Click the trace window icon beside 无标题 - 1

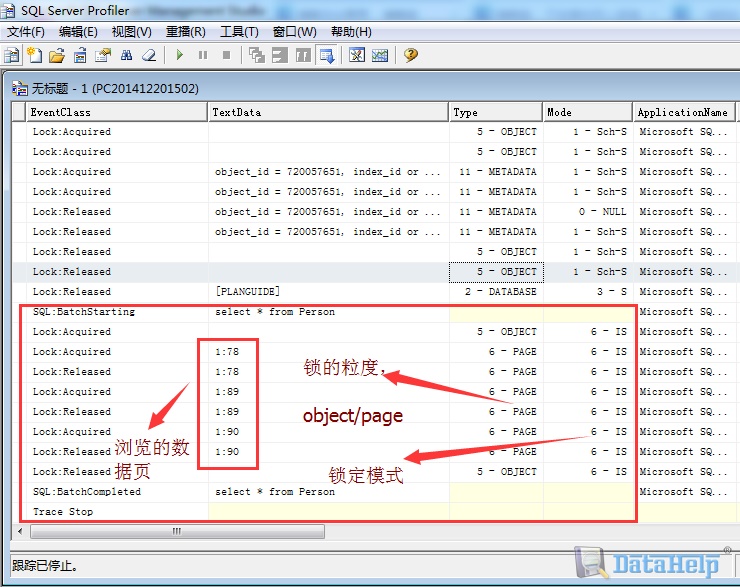click(x=20, y=88)
